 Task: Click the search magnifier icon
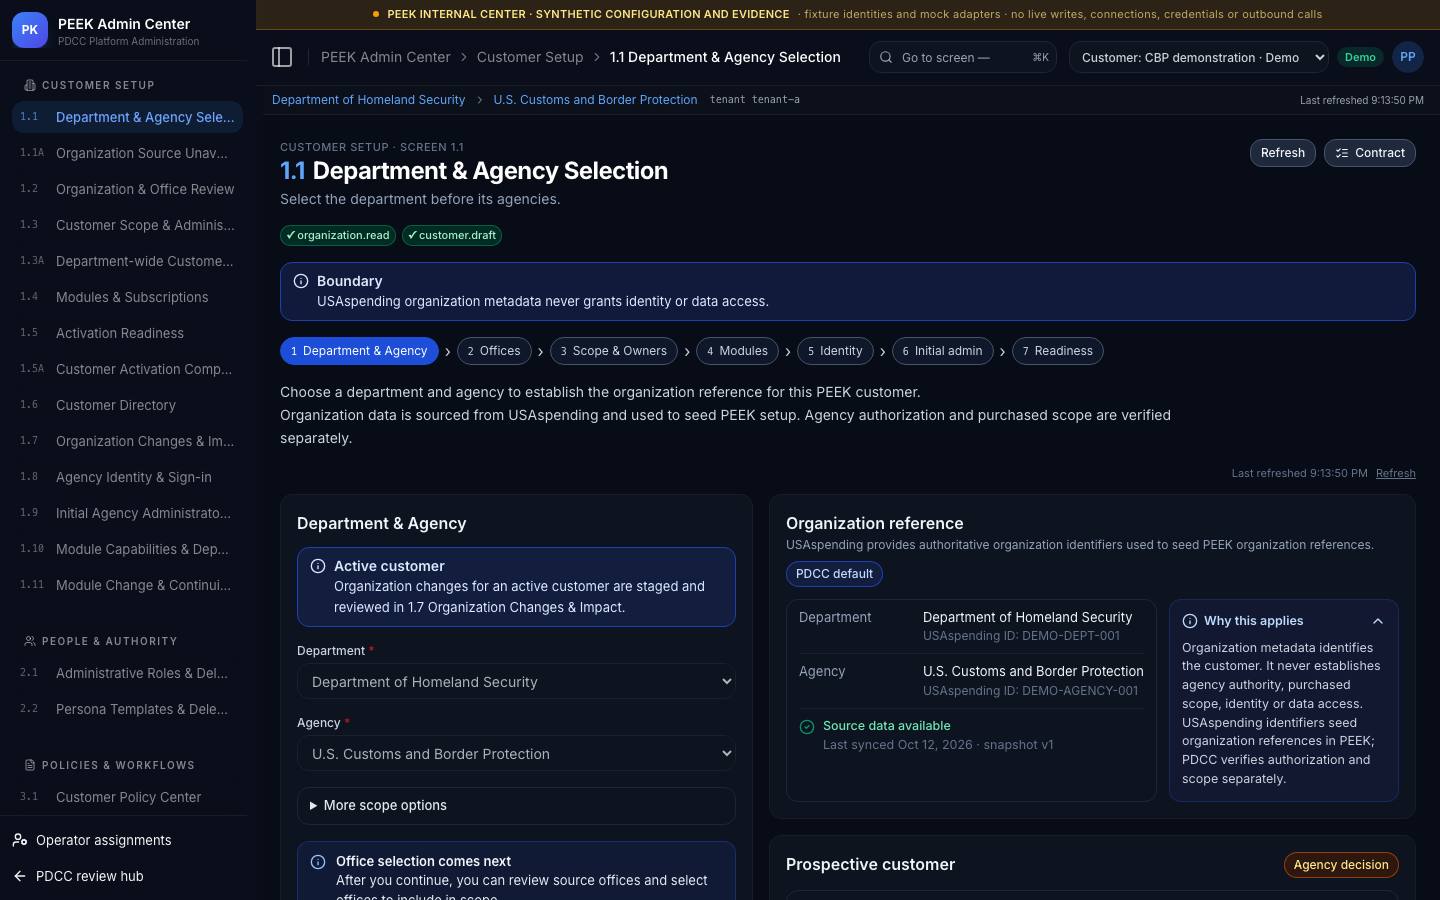click(886, 57)
